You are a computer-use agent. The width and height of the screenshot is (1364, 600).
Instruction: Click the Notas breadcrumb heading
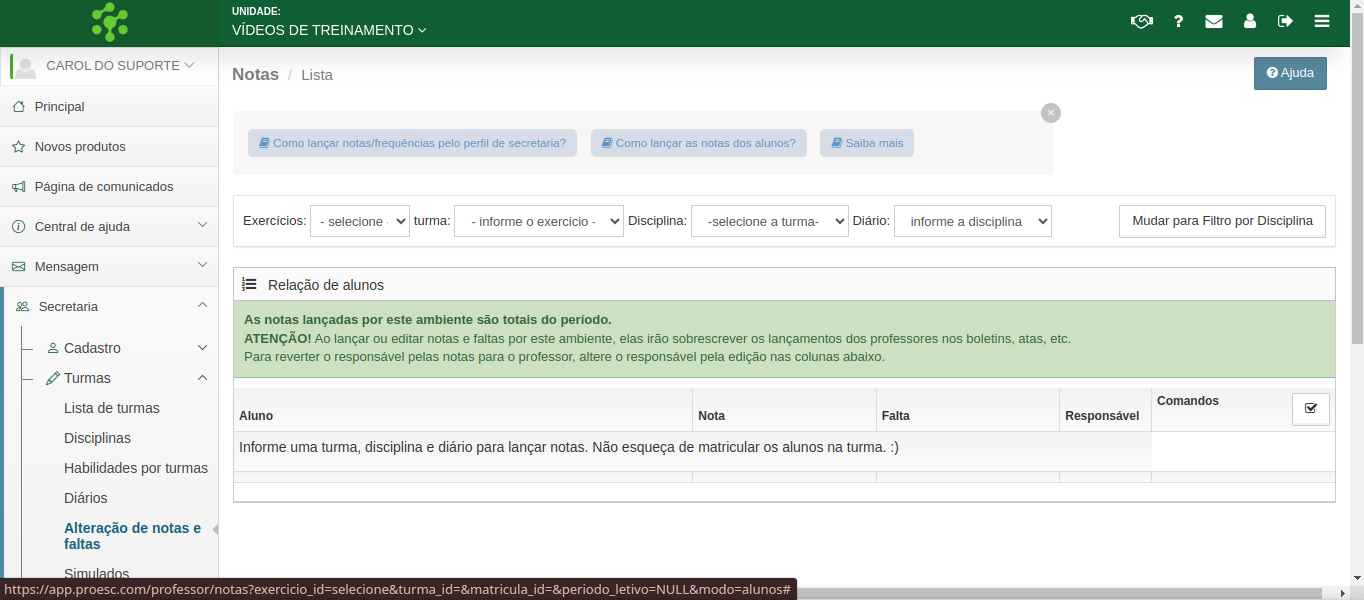255,74
